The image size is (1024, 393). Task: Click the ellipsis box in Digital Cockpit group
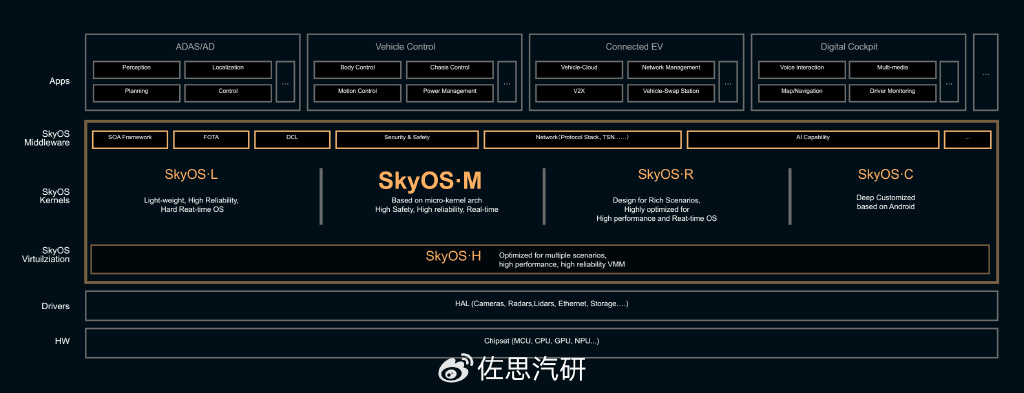[x=949, y=82]
